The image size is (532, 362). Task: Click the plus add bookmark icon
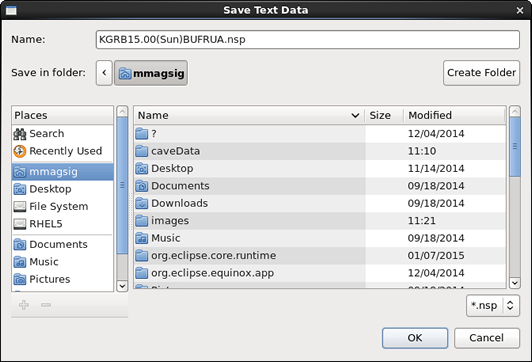pyautogui.click(x=24, y=305)
